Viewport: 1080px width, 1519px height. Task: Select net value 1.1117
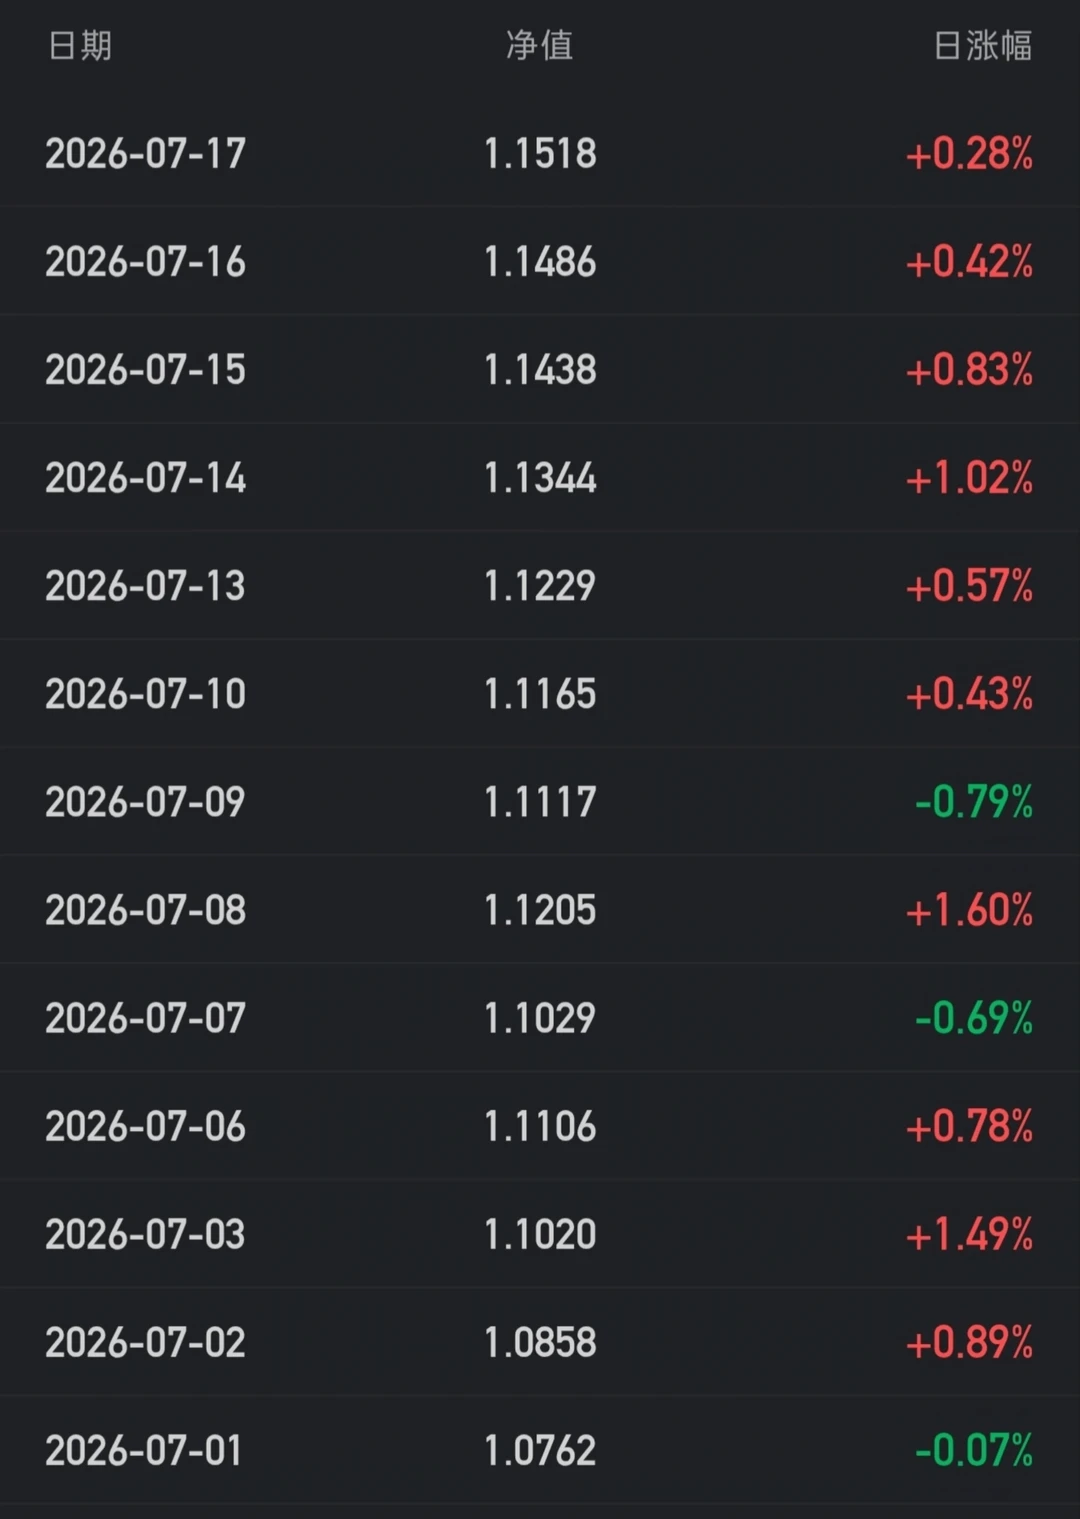point(540,802)
